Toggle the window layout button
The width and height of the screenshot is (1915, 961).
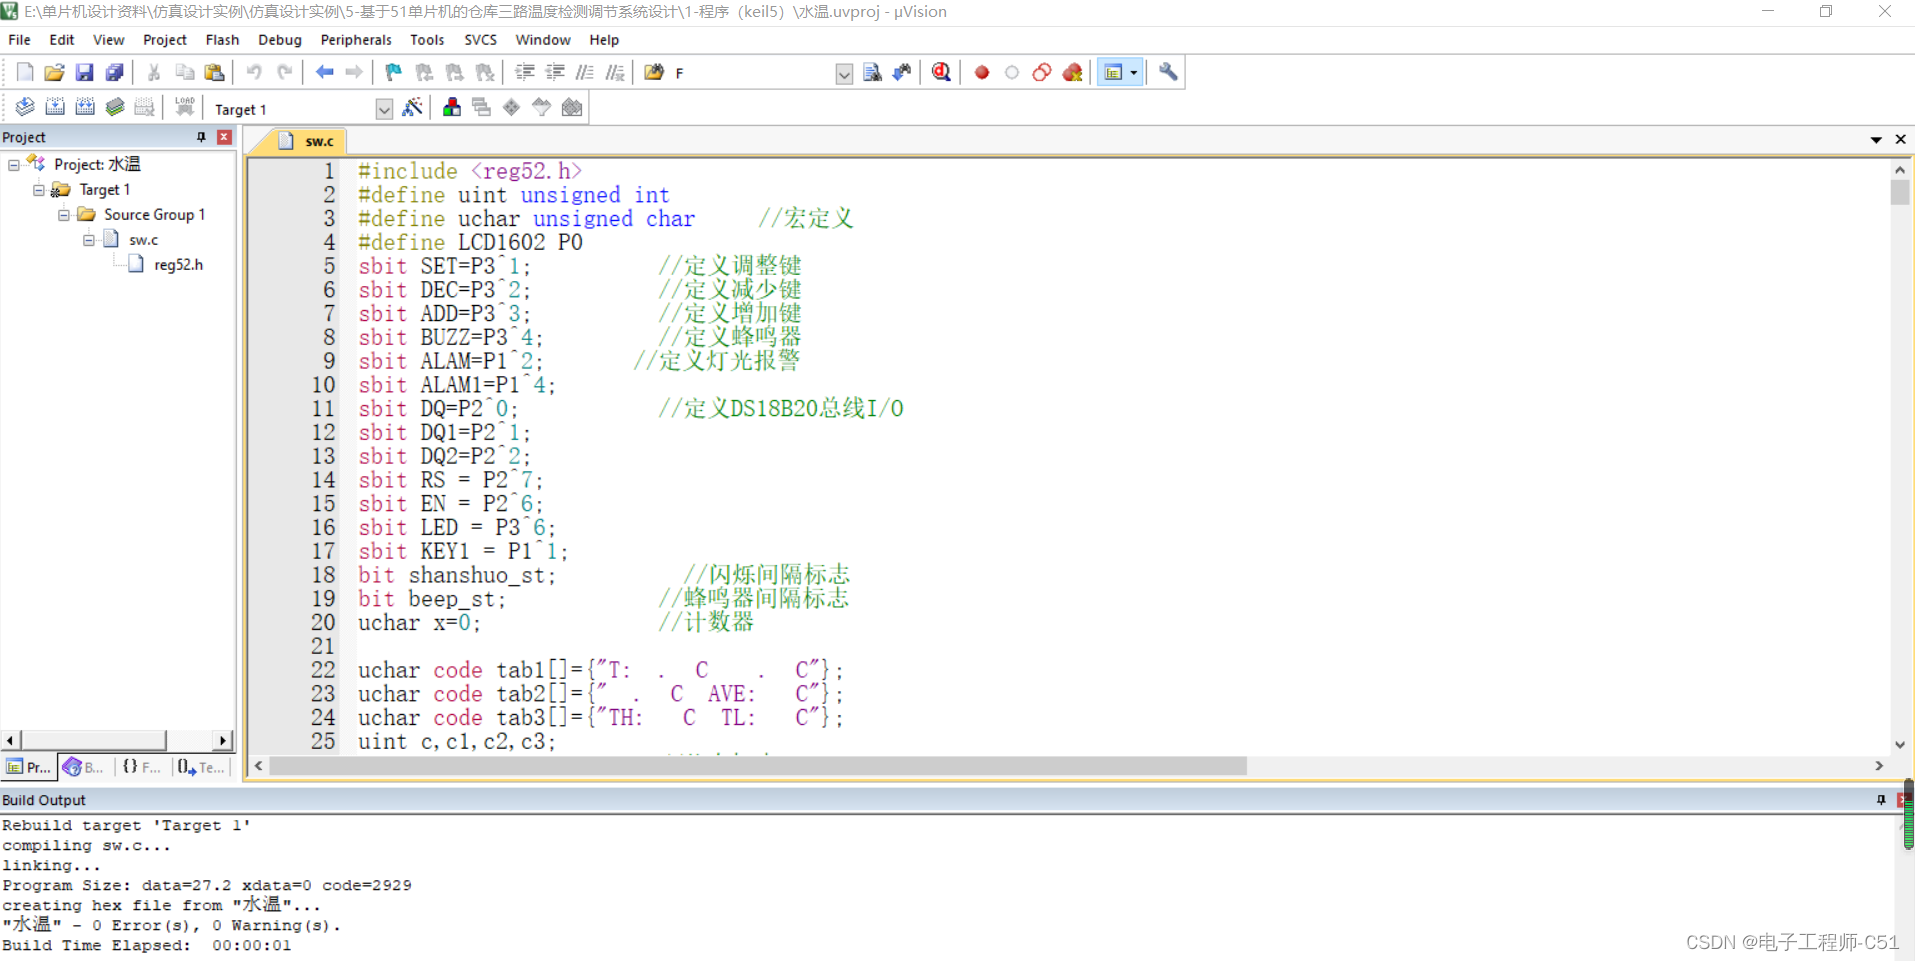[x=1112, y=72]
